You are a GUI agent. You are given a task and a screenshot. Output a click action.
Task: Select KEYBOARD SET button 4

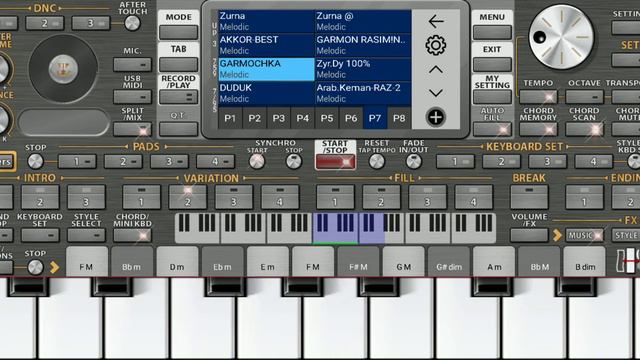(x=593, y=162)
